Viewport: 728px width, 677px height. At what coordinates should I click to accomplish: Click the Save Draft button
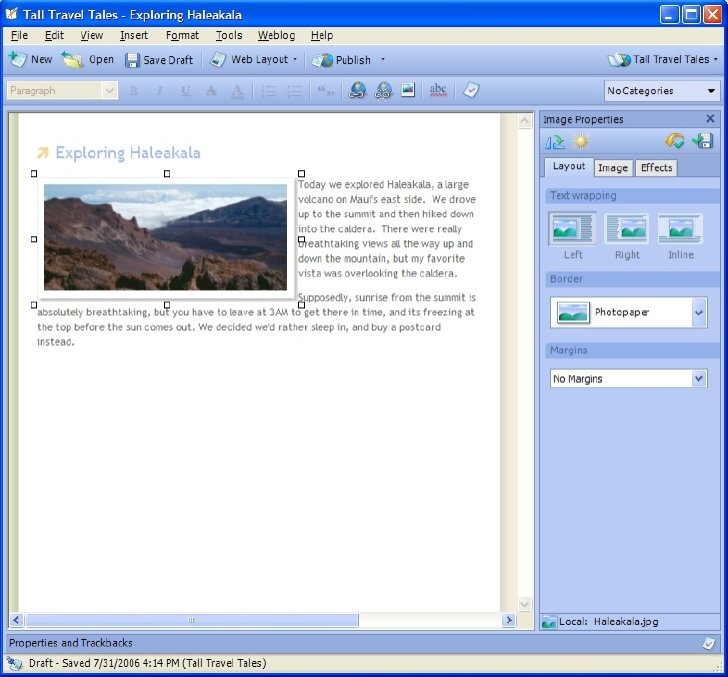click(x=160, y=60)
